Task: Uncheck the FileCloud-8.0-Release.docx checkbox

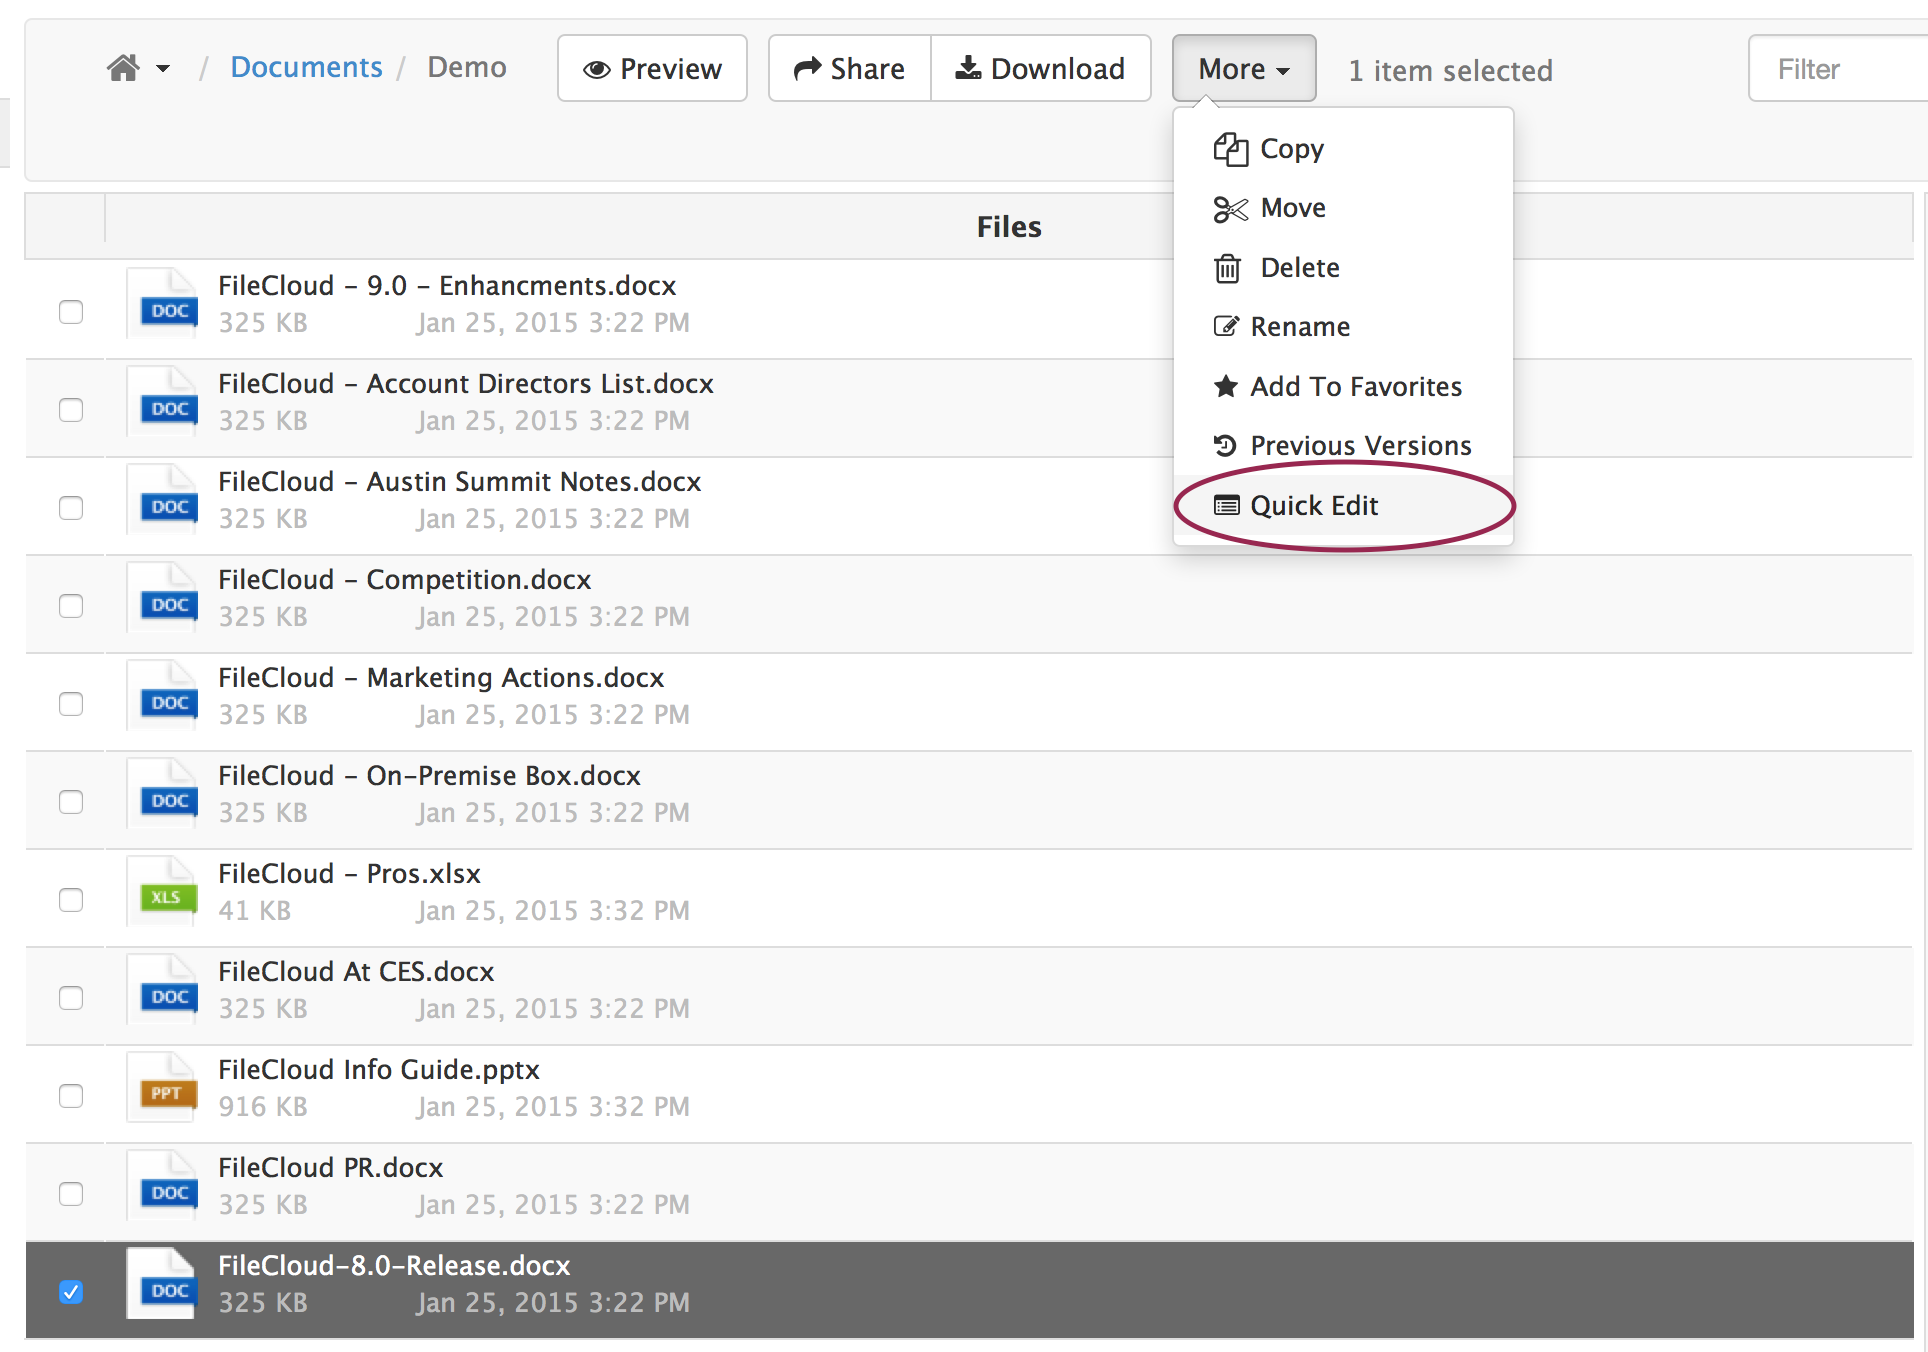Action: (x=71, y=1291)
